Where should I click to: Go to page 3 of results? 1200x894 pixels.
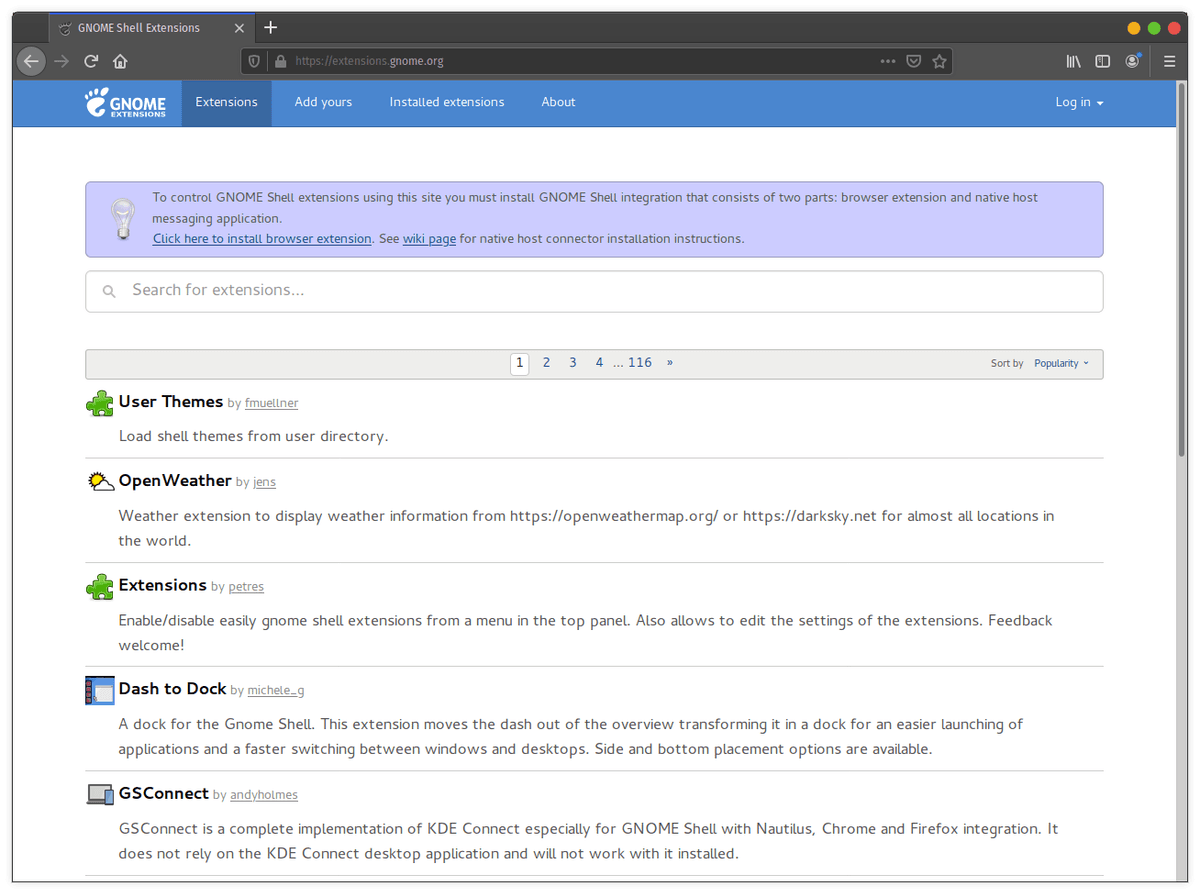pos(573,363)
